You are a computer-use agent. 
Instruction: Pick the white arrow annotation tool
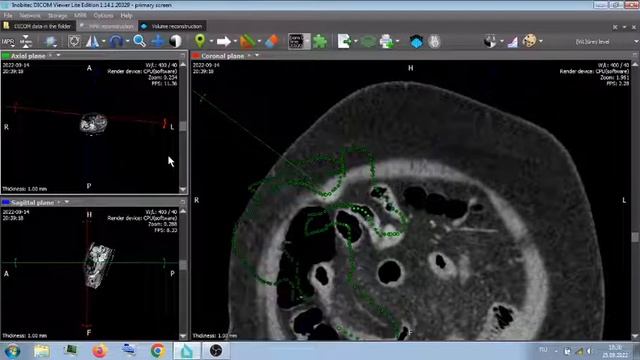tap(224, 41)
